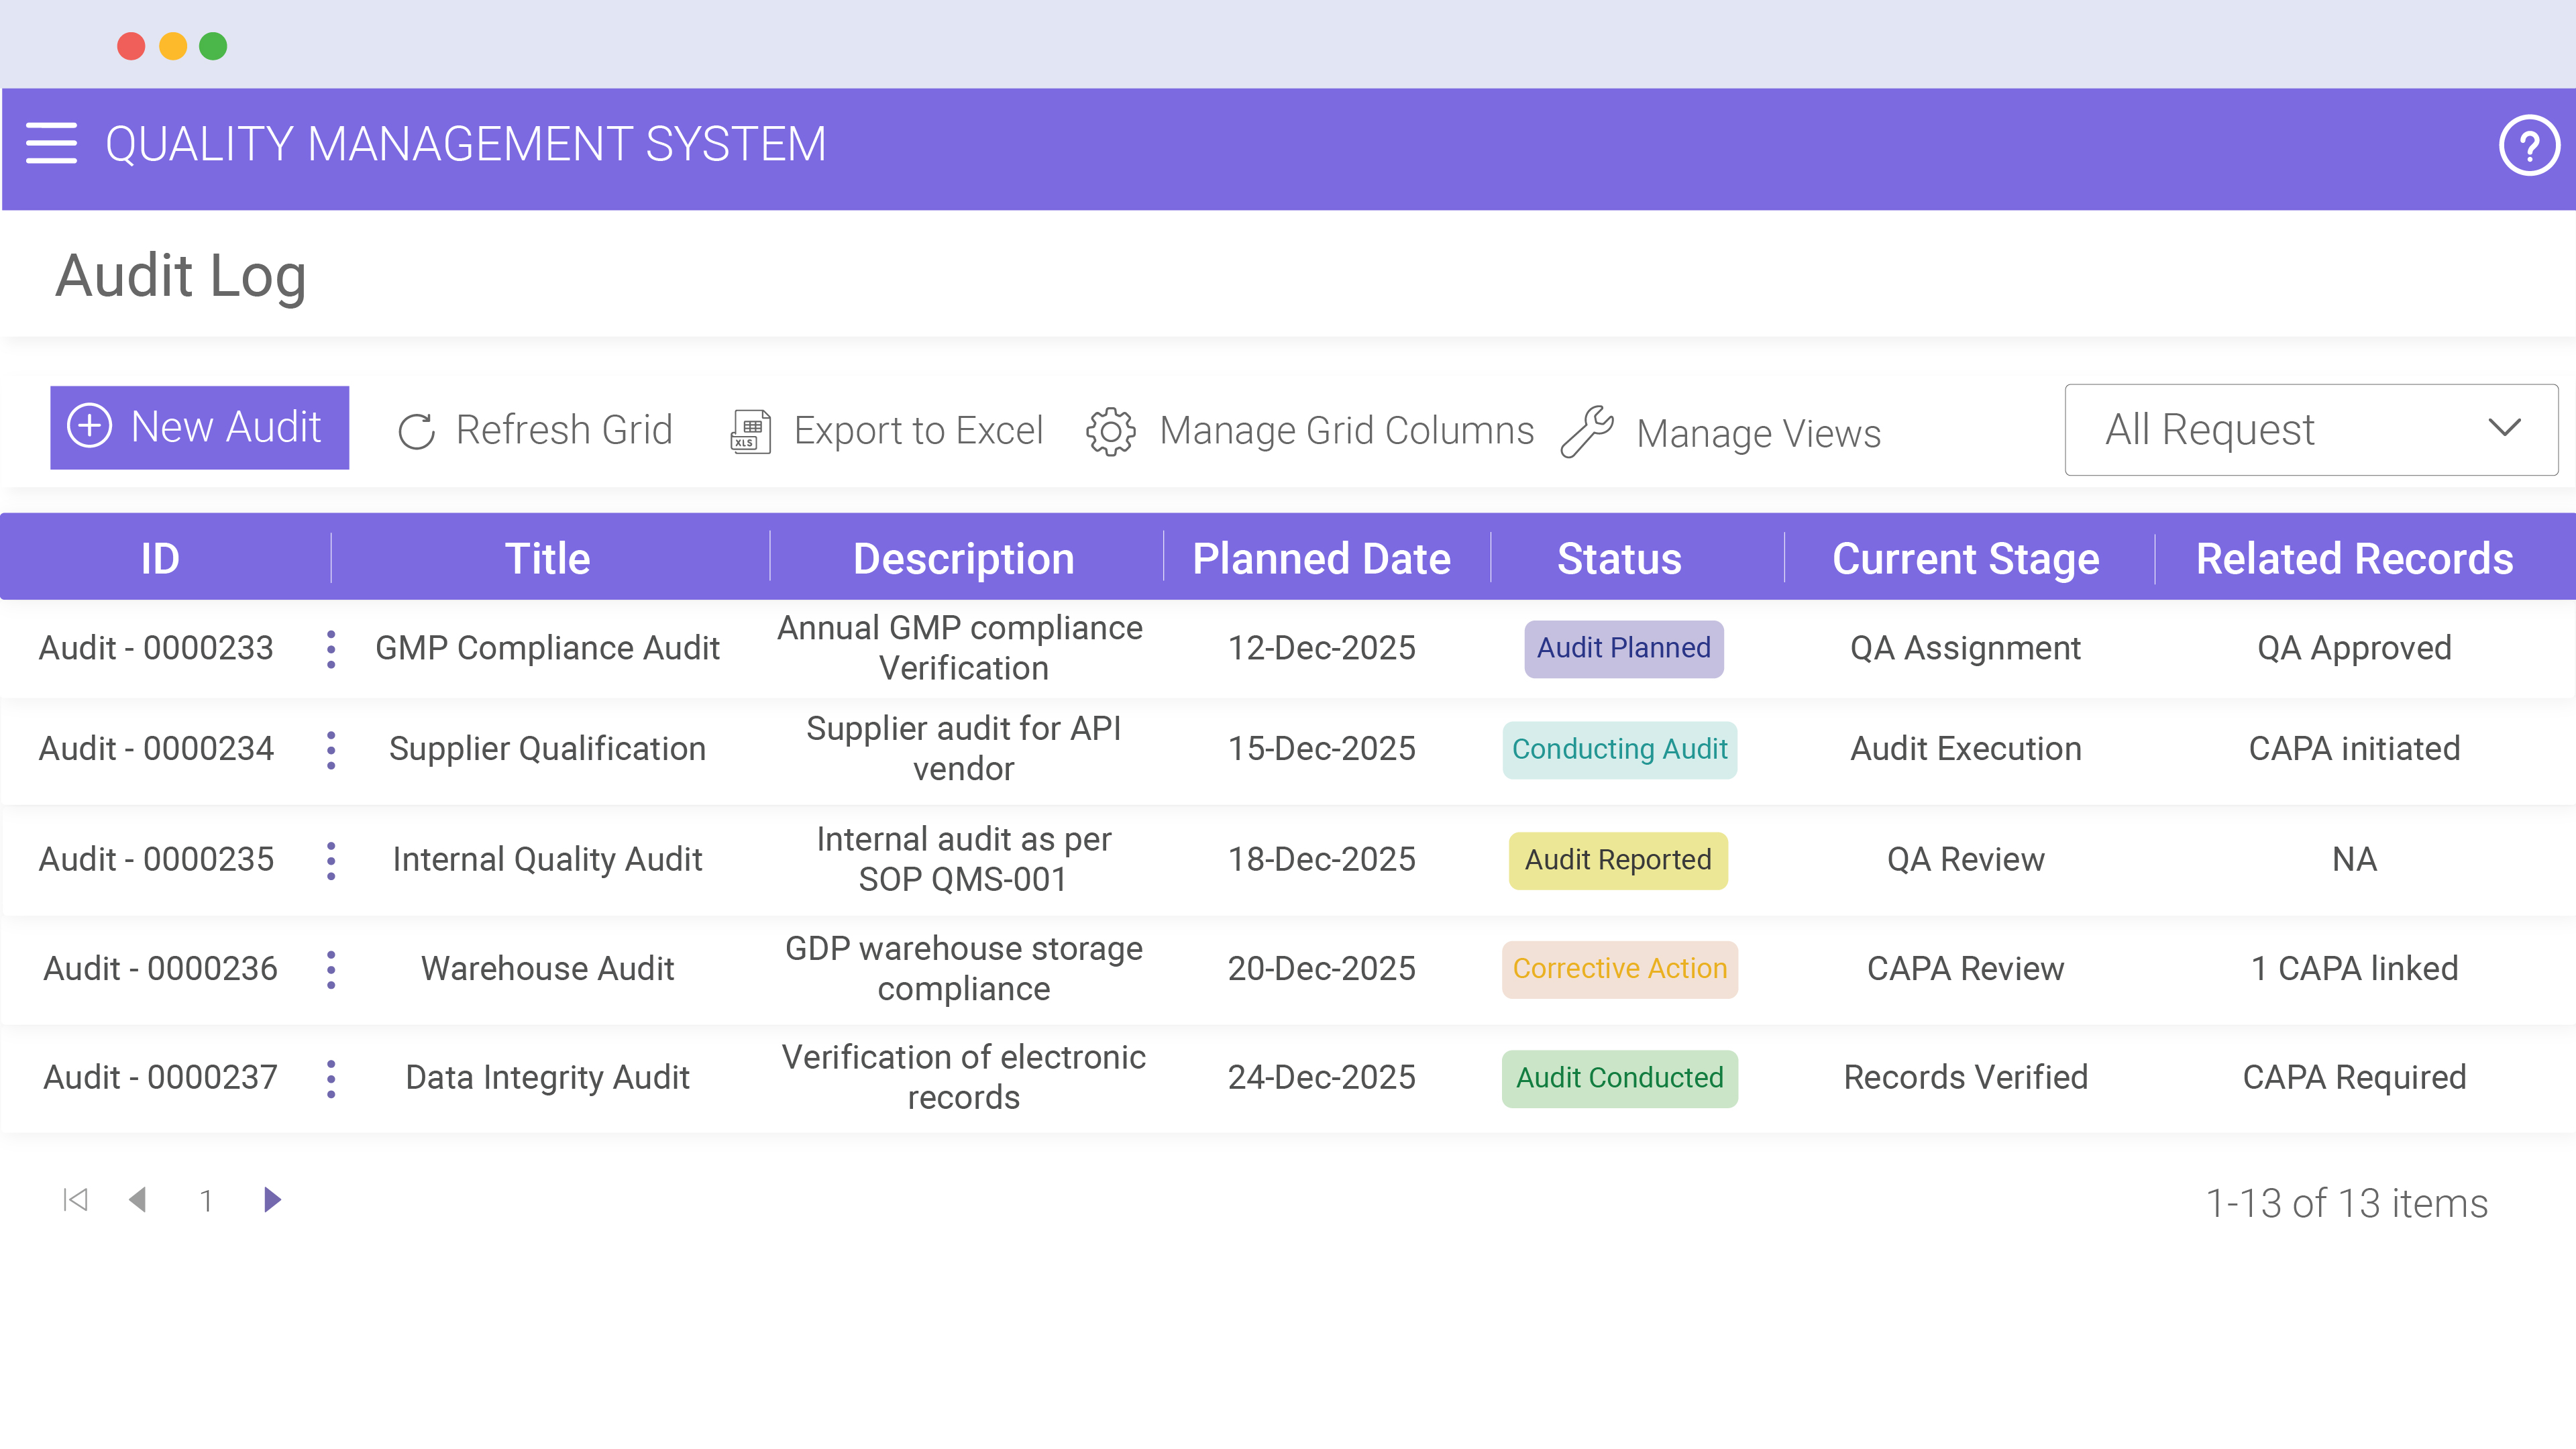Open kebab menu on Warehouse Audit row
2576x1449 pixels.
(330, 968)
